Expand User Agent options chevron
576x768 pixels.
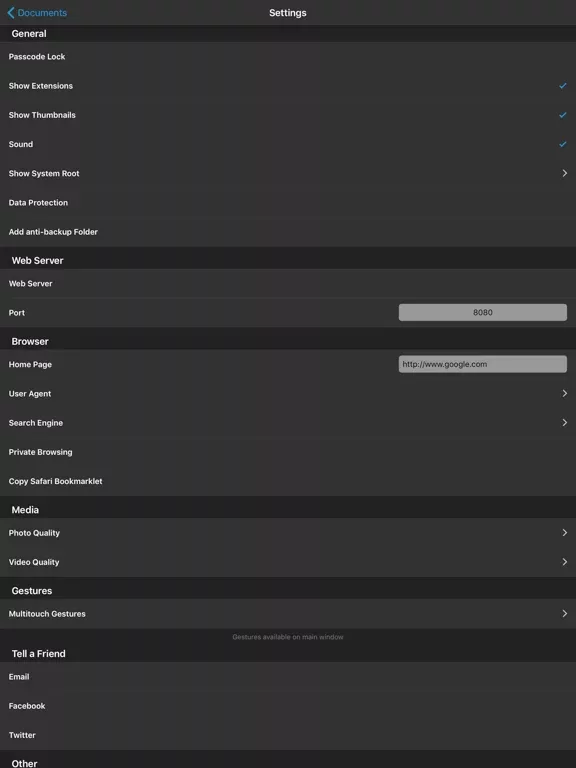click(565, 393)
